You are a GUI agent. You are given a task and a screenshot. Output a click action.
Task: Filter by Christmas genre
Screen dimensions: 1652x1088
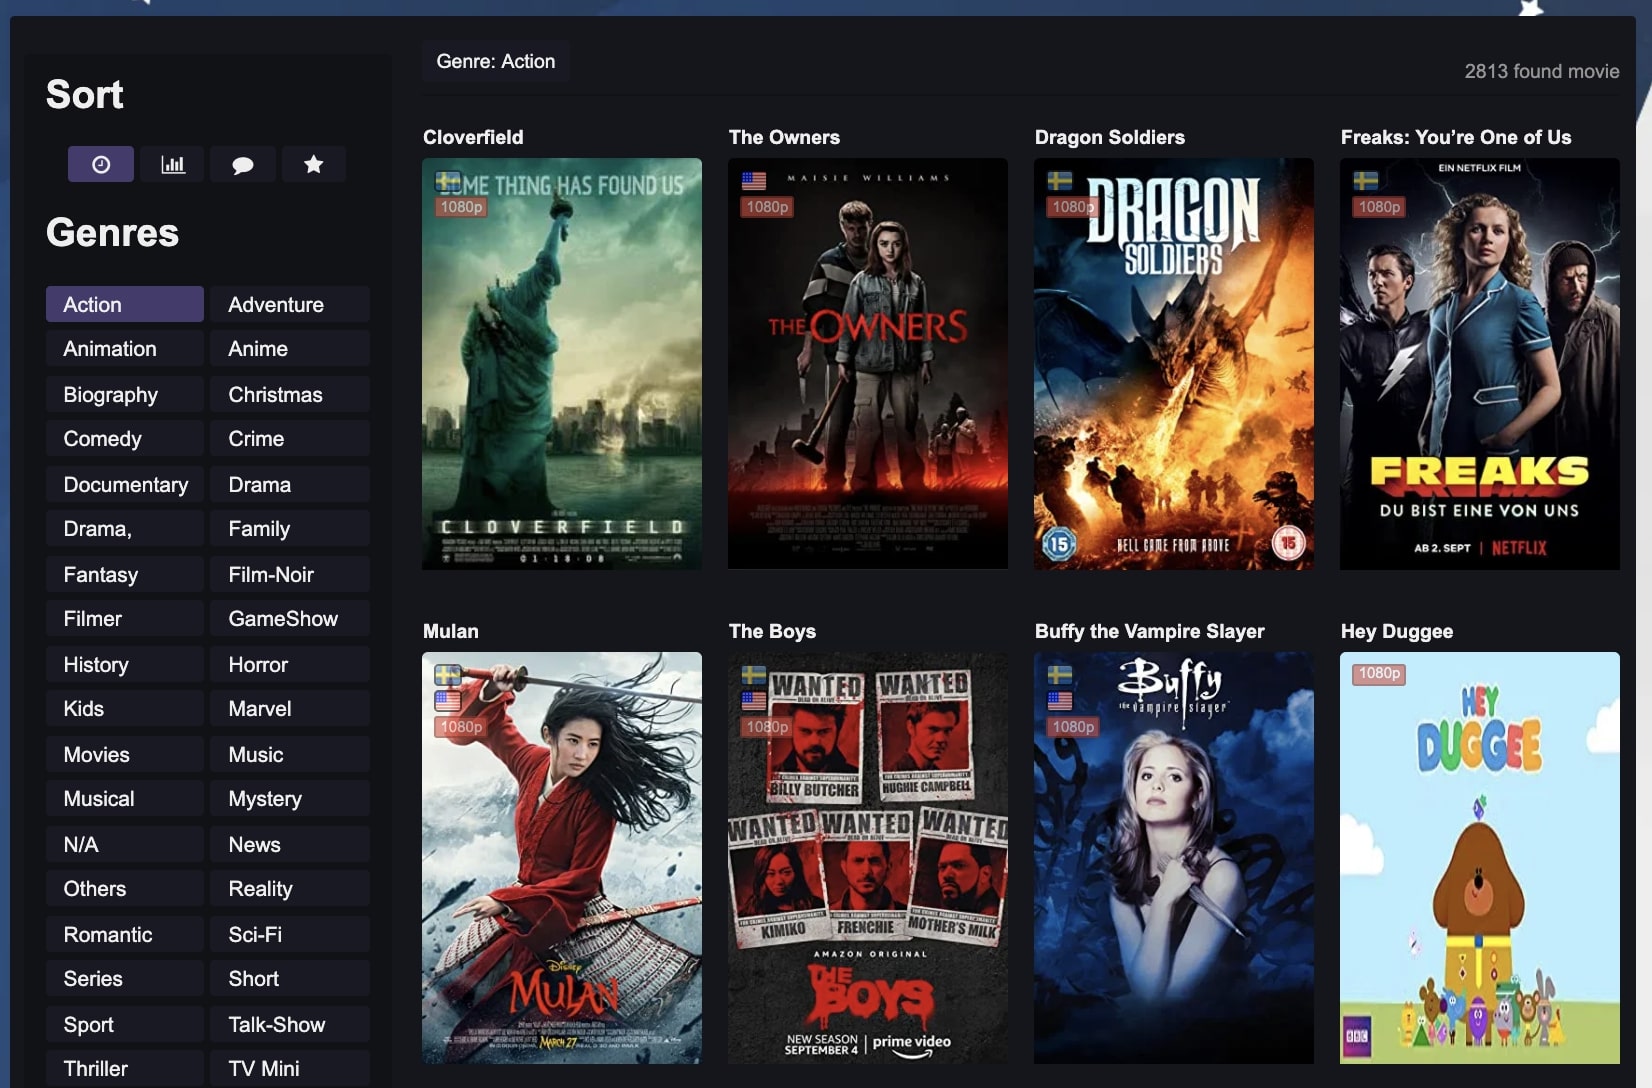(290, 394)
